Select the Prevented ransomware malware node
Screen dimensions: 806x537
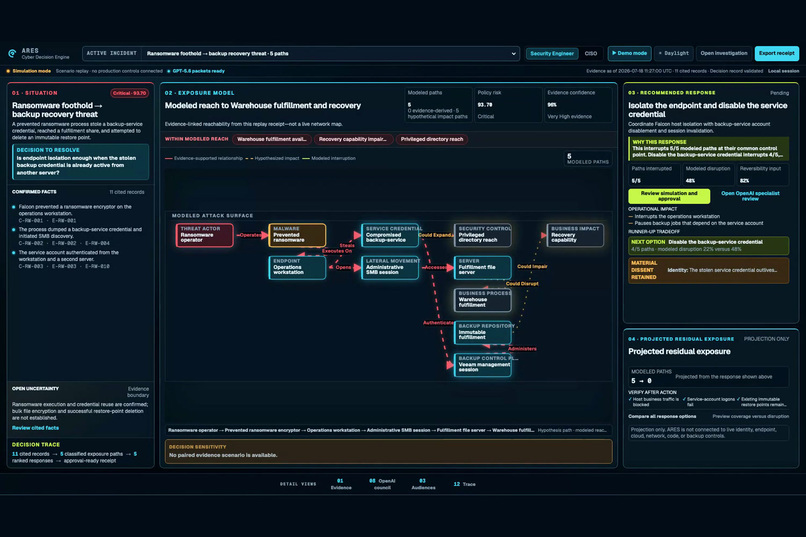point(297,235)
